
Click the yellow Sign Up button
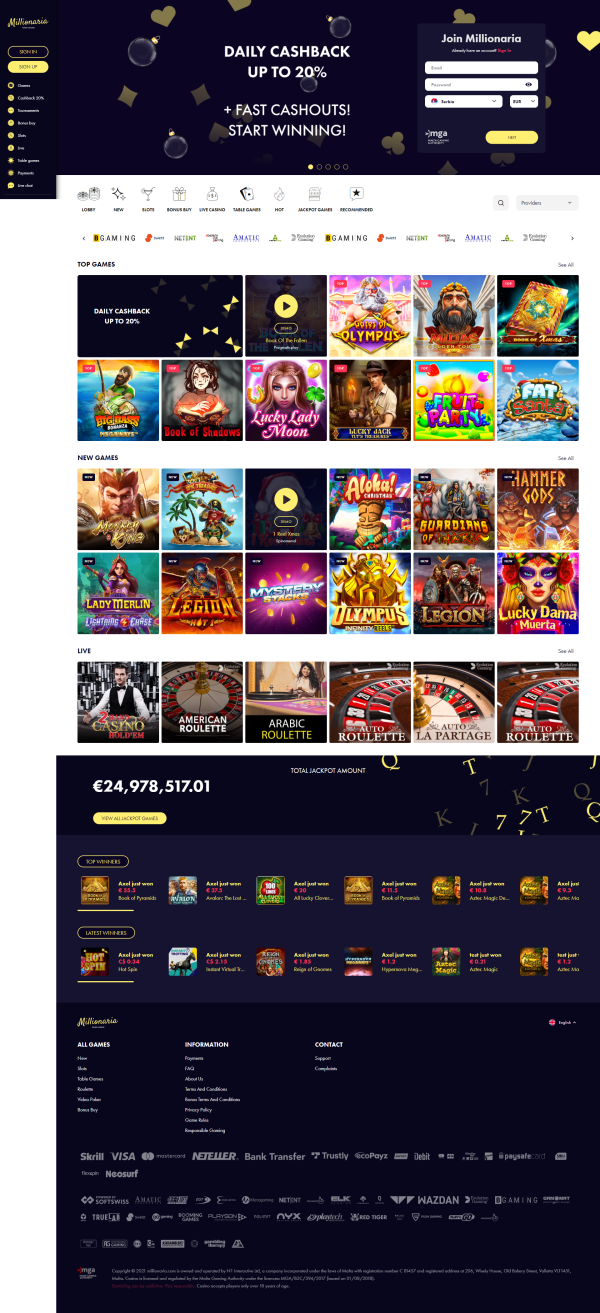point(28,67)
